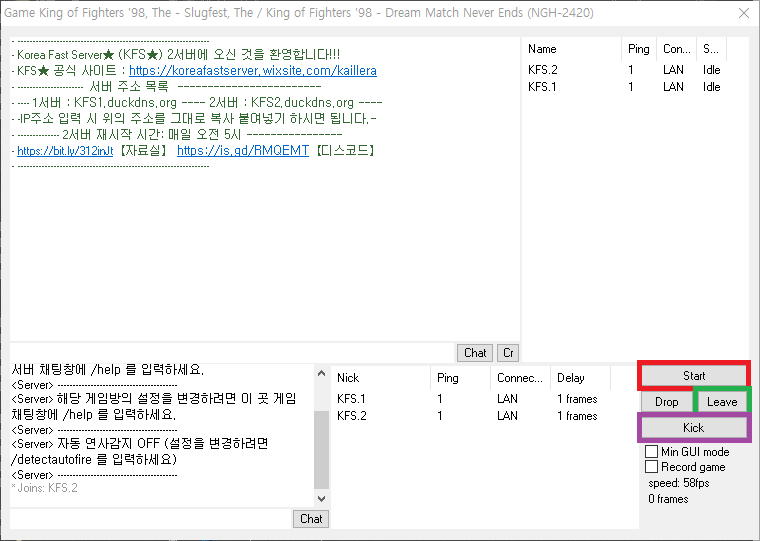Click the '0 frames' status text

pyautogui.click(x=668, y=499)
